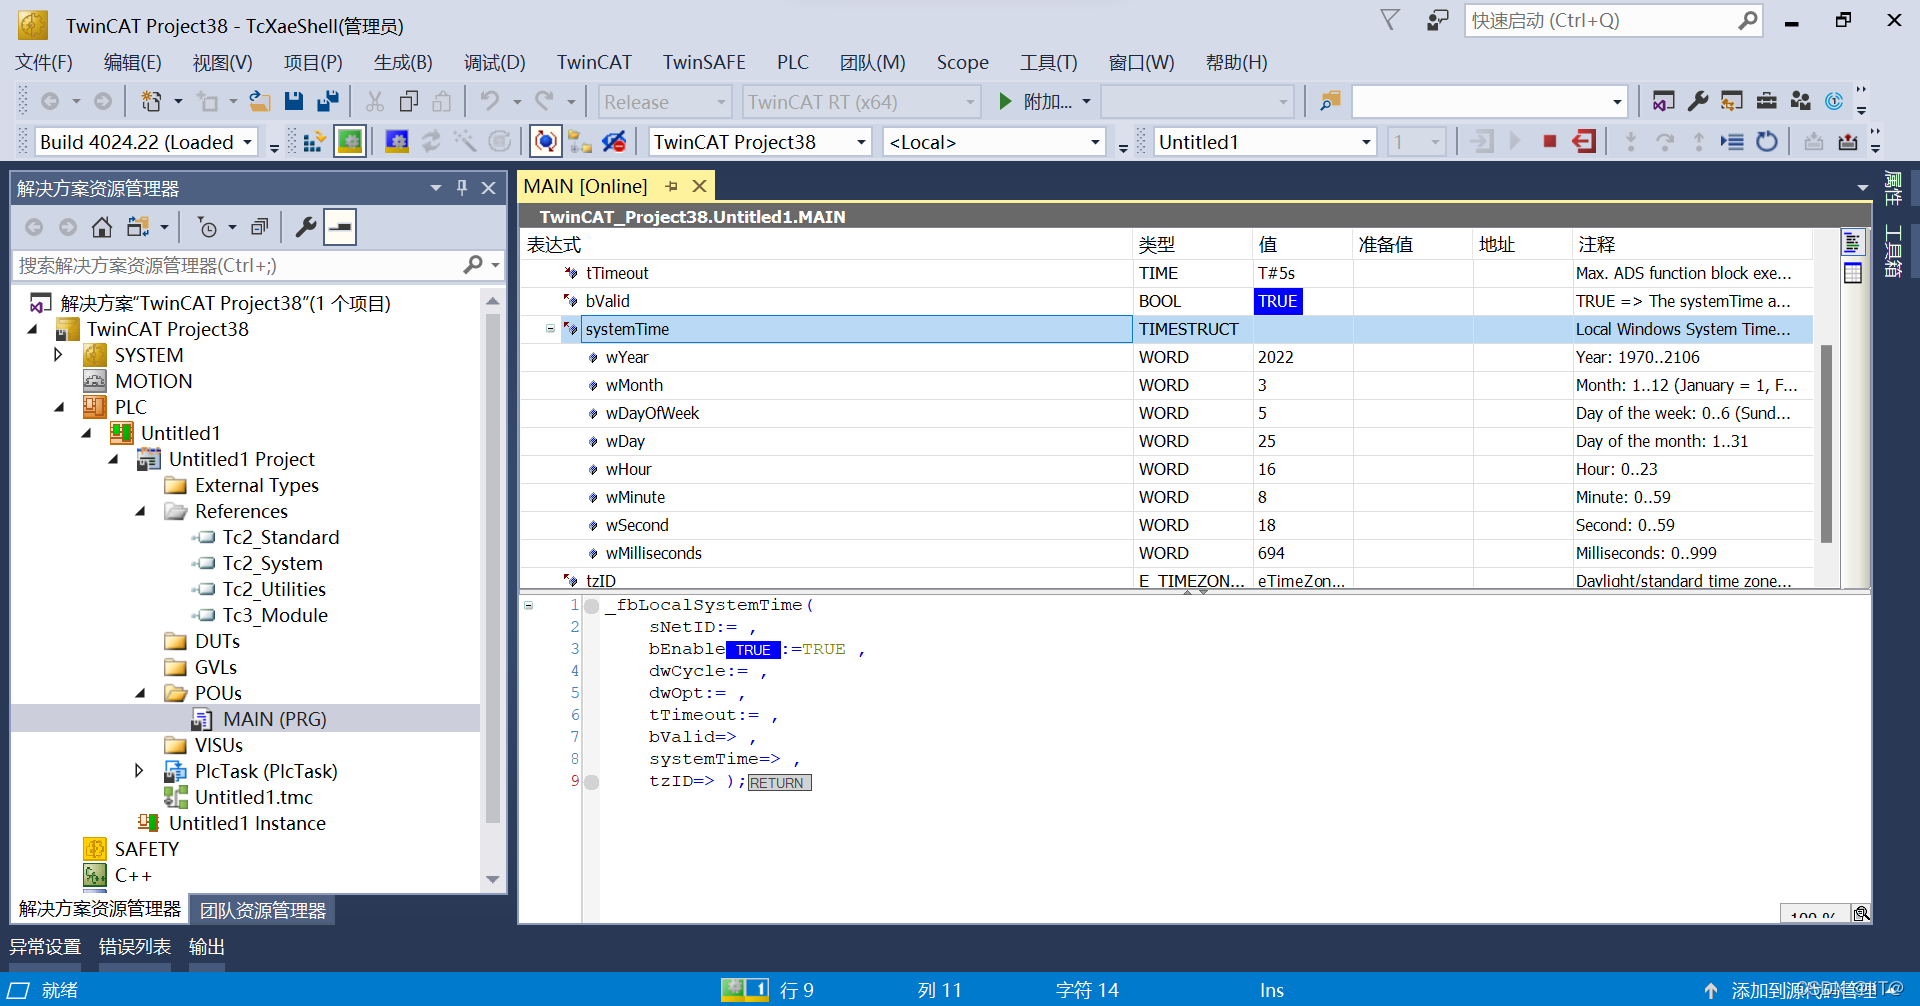Open the Toolbox briefcase icon
1920x1006 pixels.
coord(1766,101)
